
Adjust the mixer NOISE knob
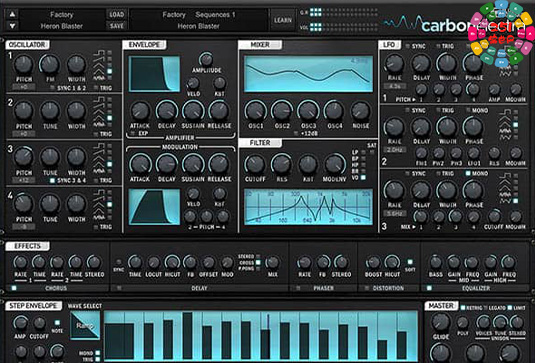pos(360,111)
